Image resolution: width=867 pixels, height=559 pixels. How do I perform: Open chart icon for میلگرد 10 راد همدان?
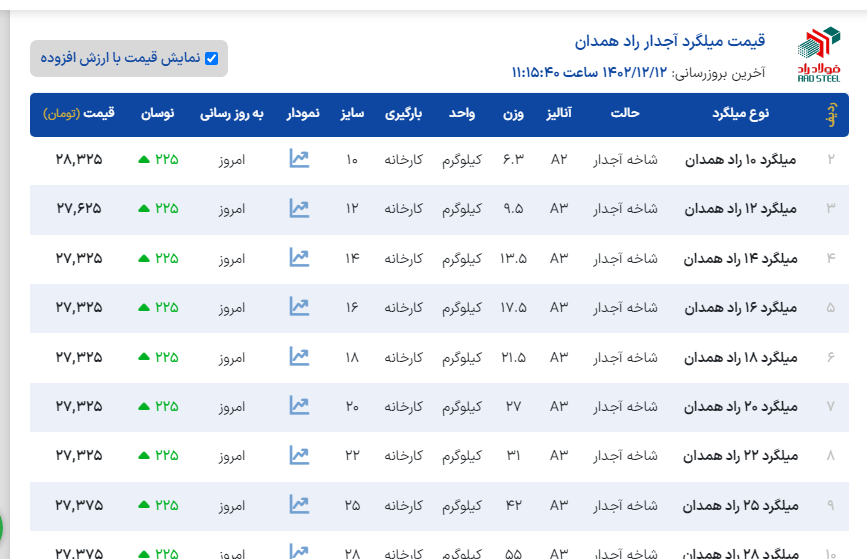coord(299,159)
